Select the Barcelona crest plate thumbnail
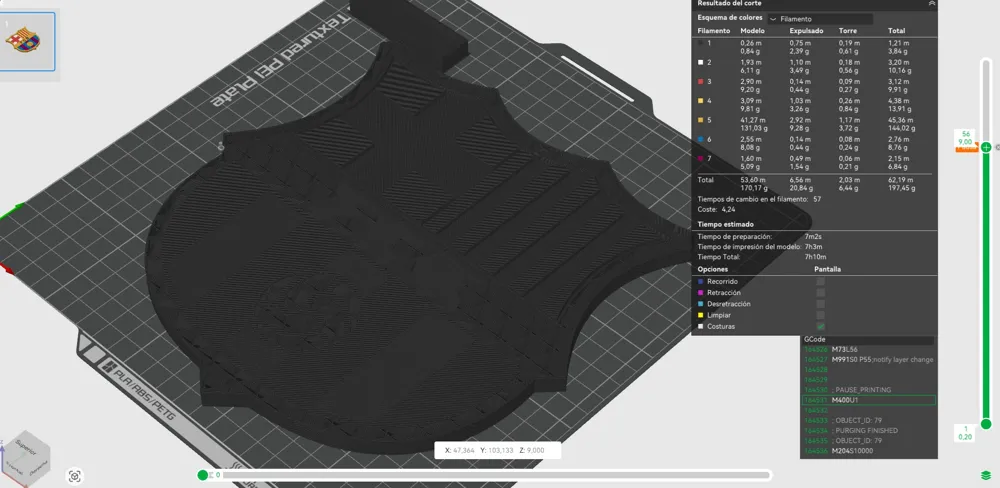Image resolution: width=1000 pixels, height=488 pixels. (x=27, y=40)
